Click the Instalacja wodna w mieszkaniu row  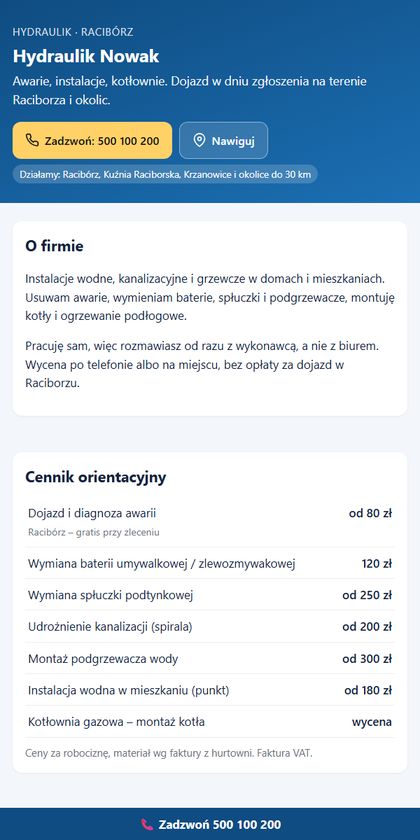click(x=210, y=690)
